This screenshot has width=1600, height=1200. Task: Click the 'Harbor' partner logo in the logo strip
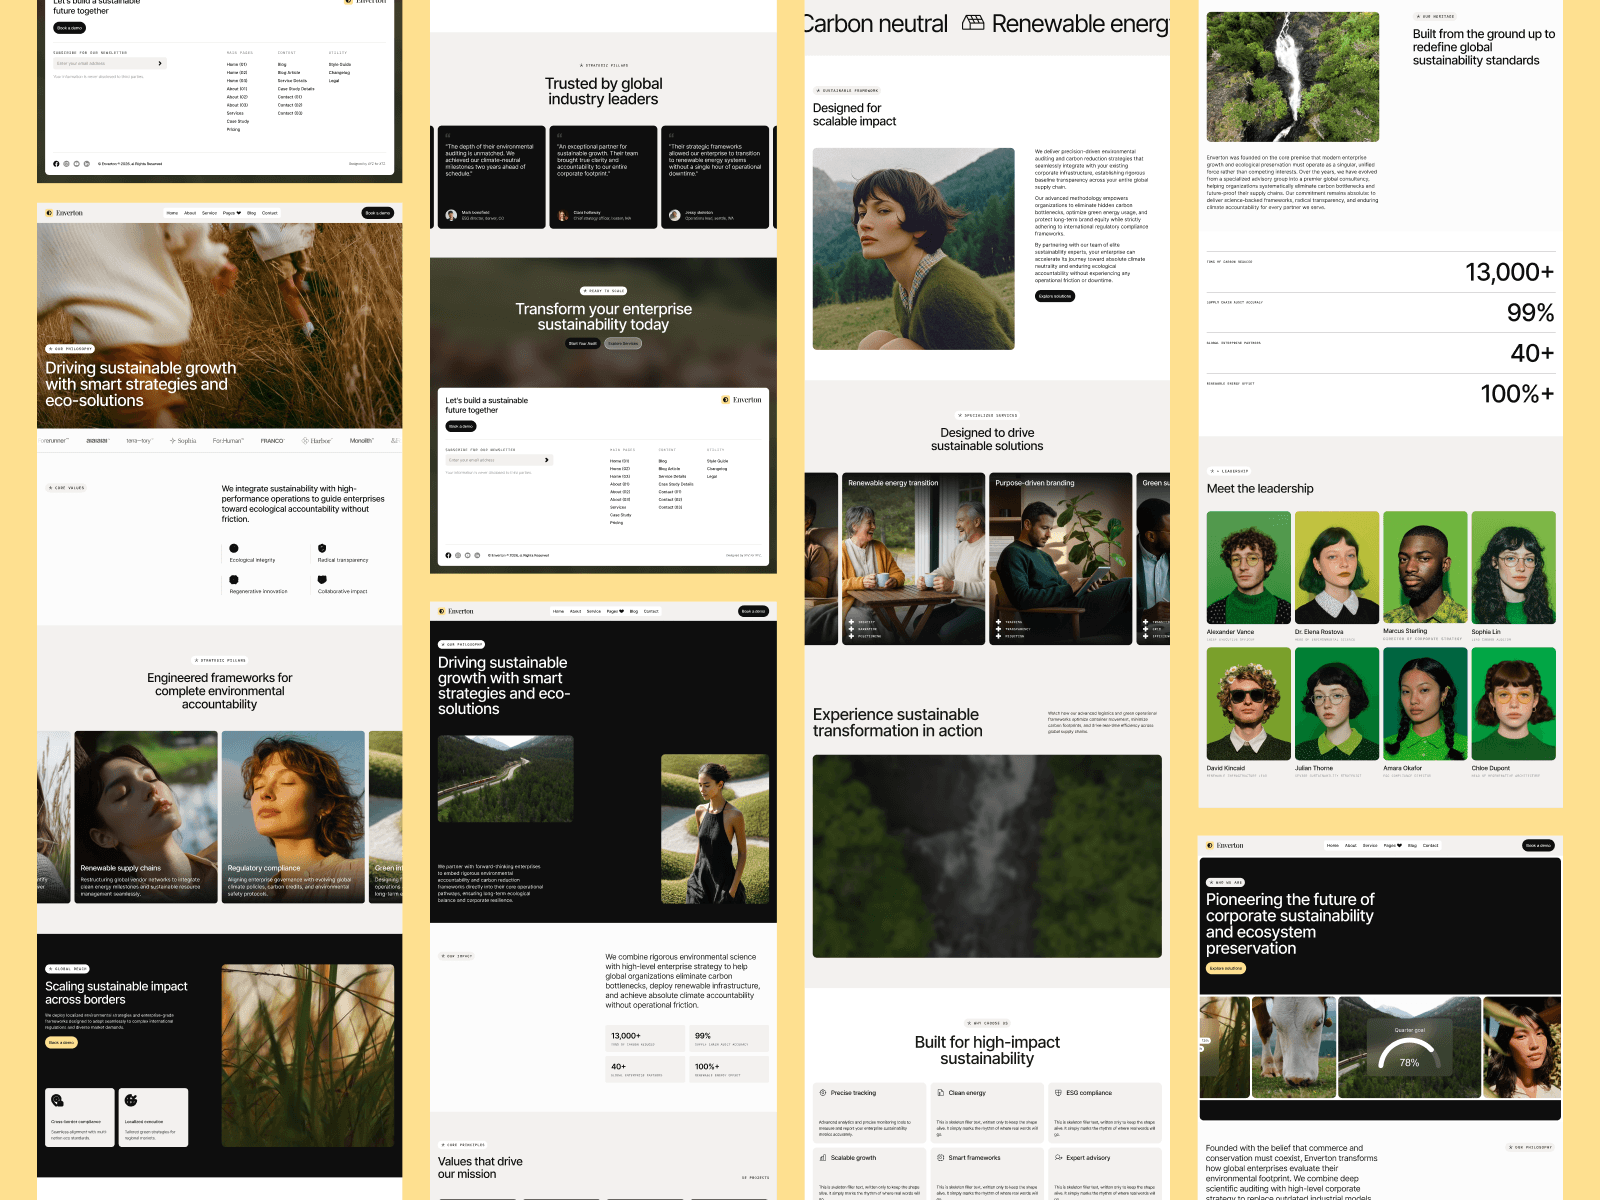318,441
